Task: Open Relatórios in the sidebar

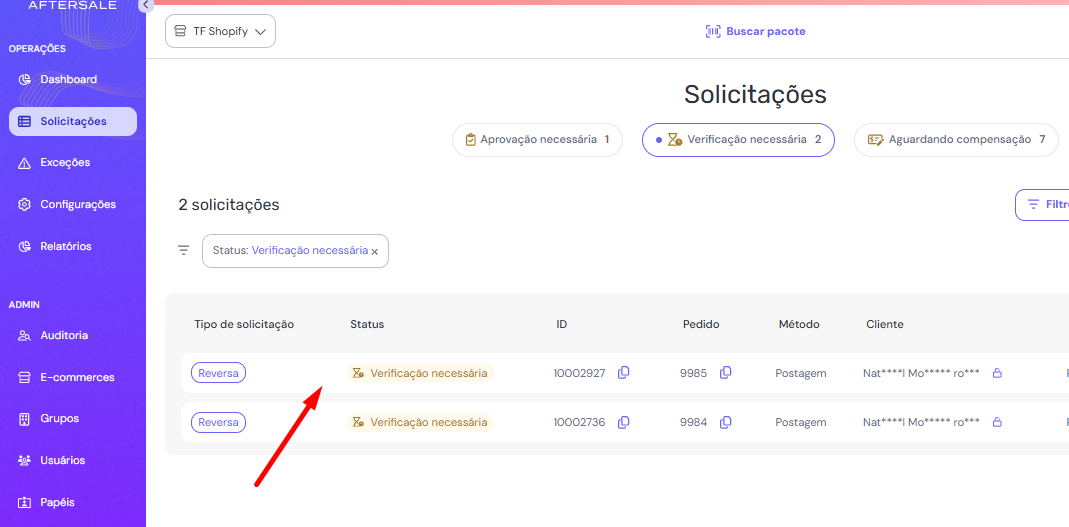Action: click(66, 246)
